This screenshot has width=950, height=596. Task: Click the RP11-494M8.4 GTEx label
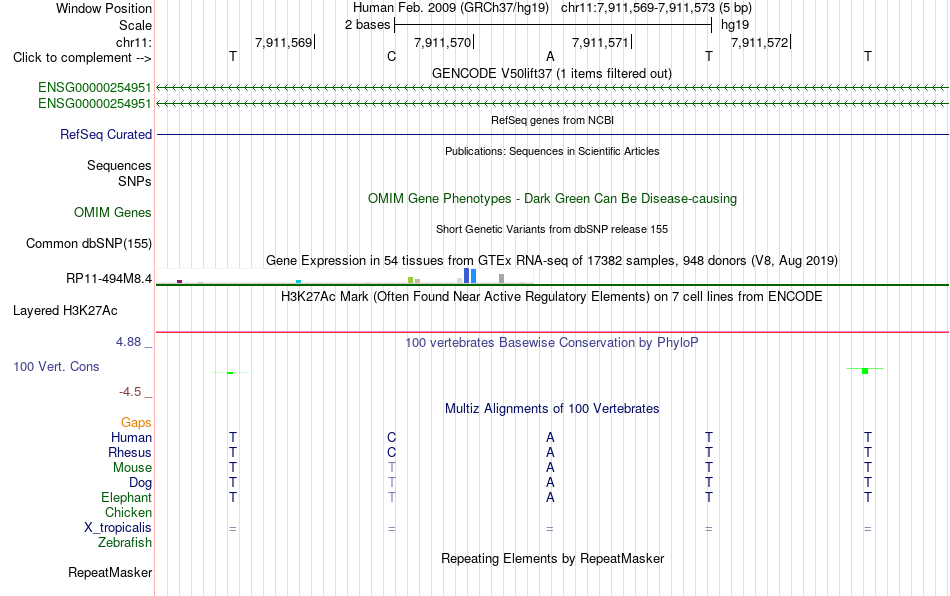click(x=109, y=279)
